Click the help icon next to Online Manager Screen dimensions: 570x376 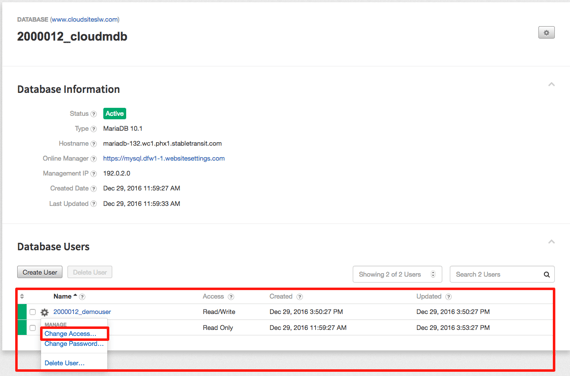coord(94,159)
